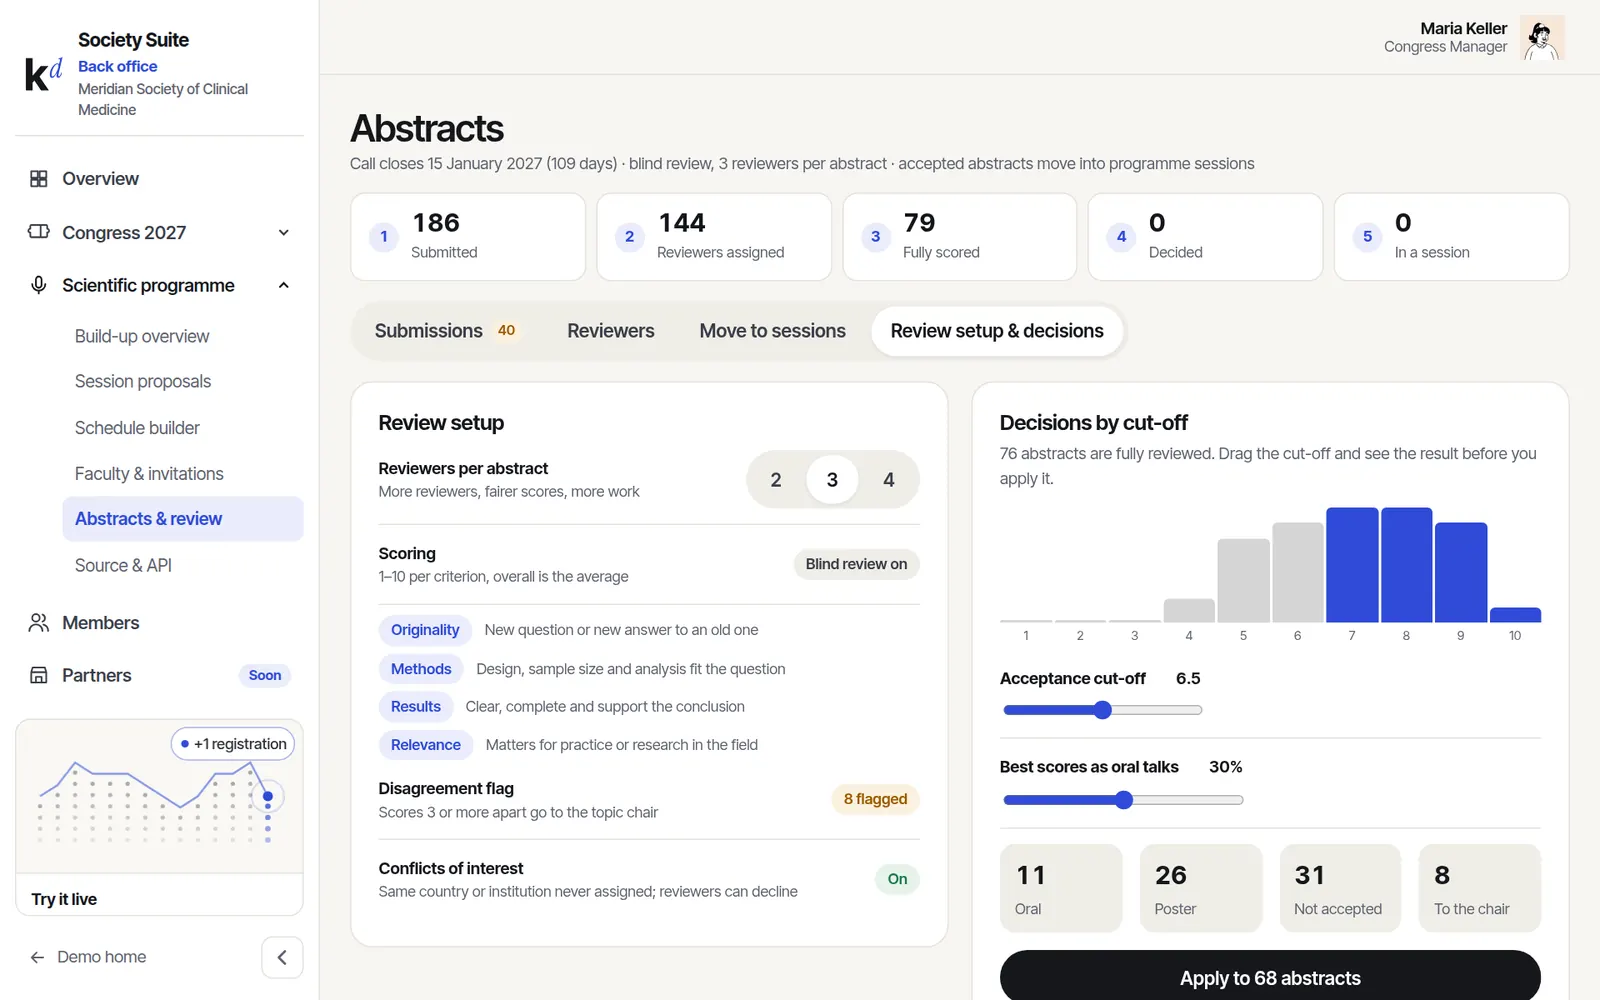Open the 8 flagged disagreements badge
Screen dimensions: 1600x1000
875,799
